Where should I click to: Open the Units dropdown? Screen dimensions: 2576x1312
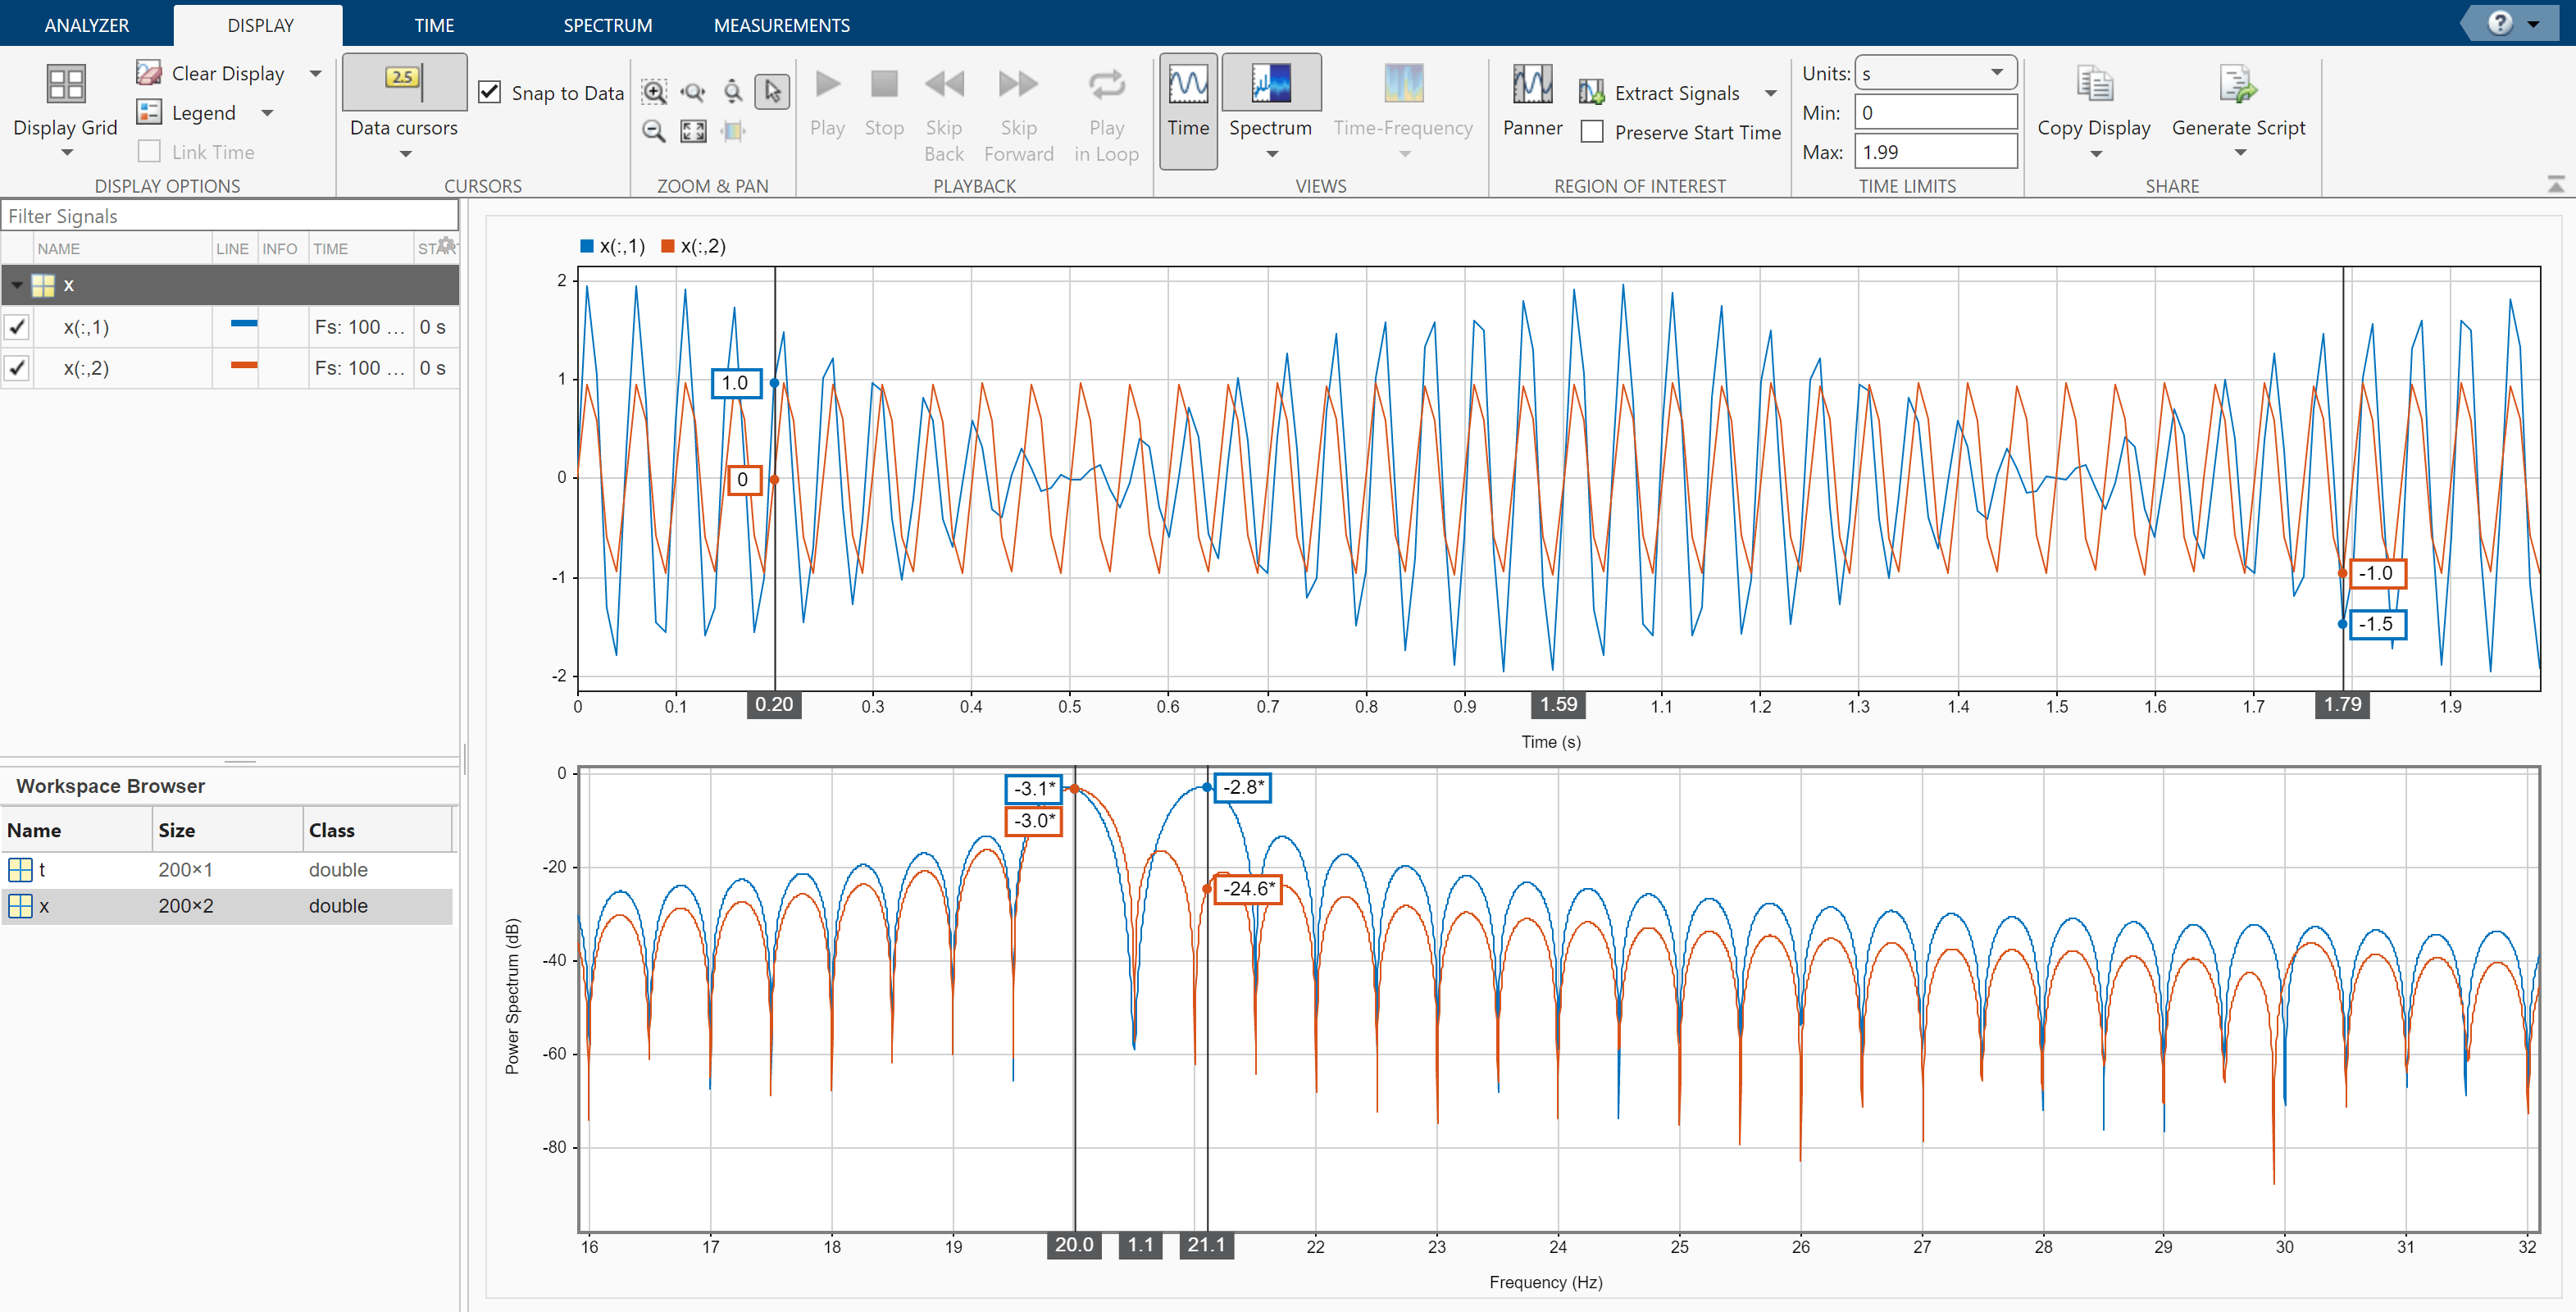(1934, 73)
